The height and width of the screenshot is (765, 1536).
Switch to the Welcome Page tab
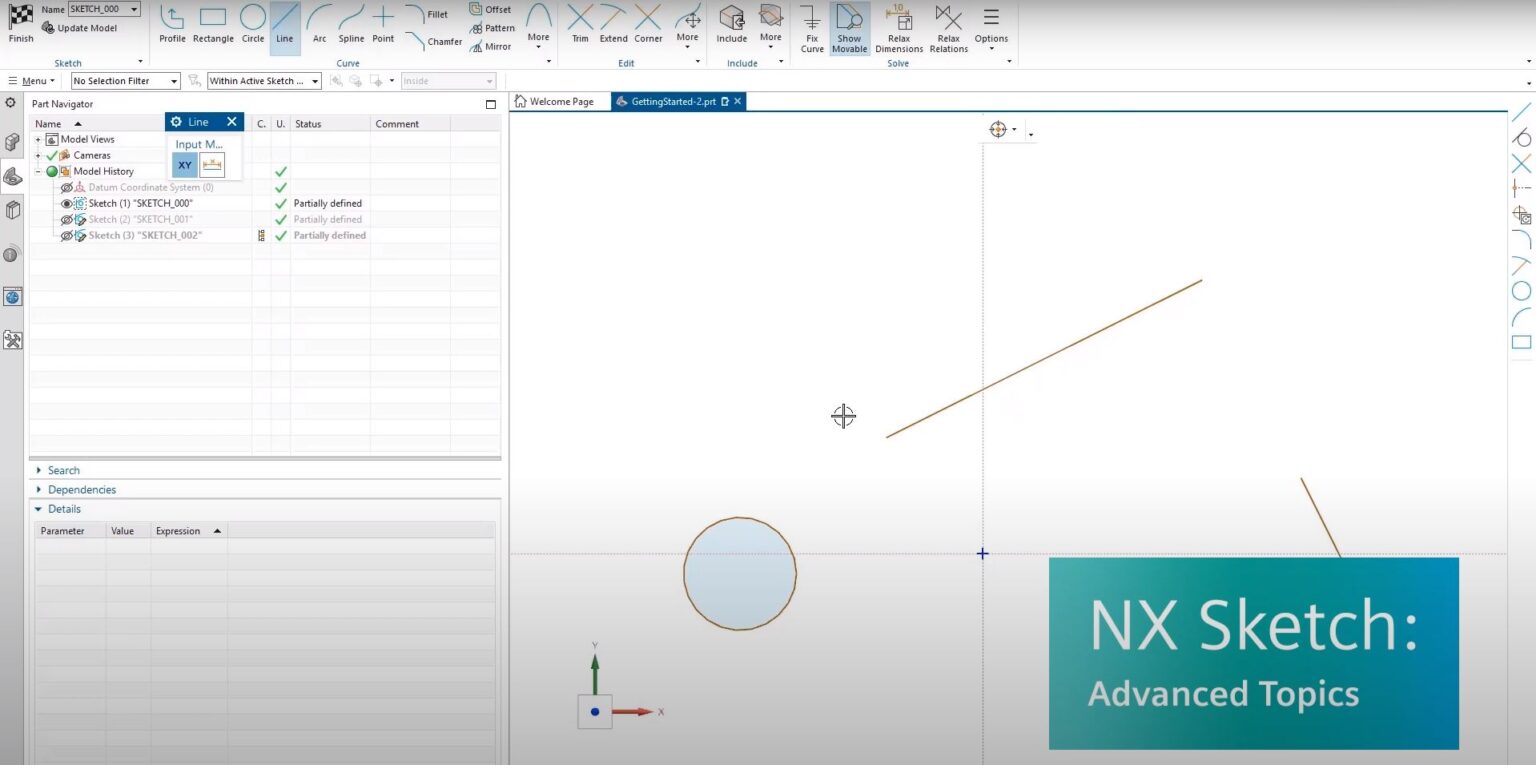(554, 102)
